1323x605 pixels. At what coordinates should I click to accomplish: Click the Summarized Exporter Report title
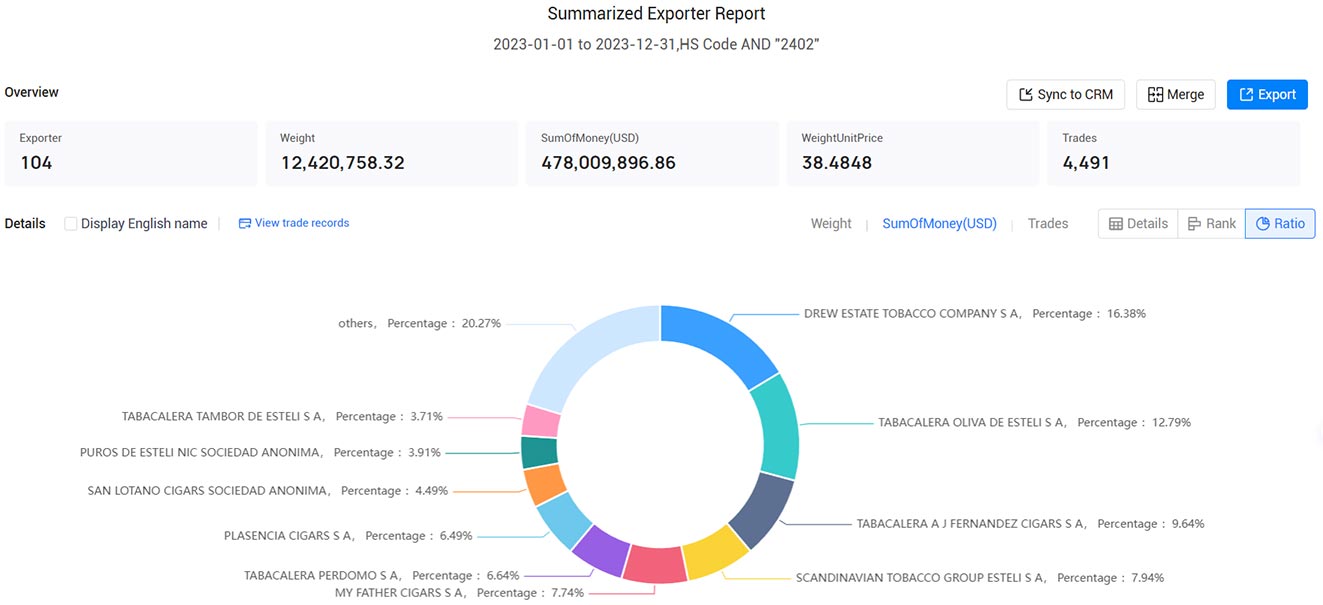tap(656, 14)
